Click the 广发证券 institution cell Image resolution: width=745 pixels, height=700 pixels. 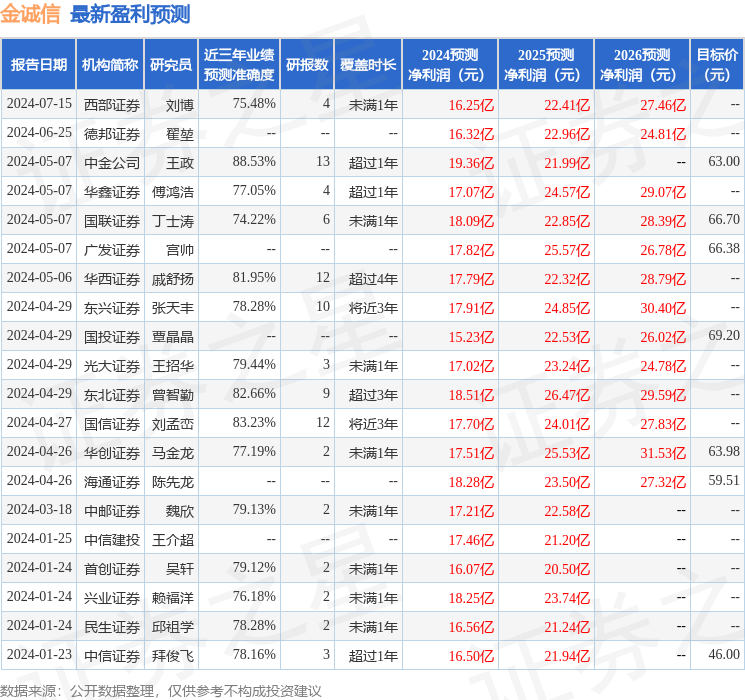coord(112,249)
